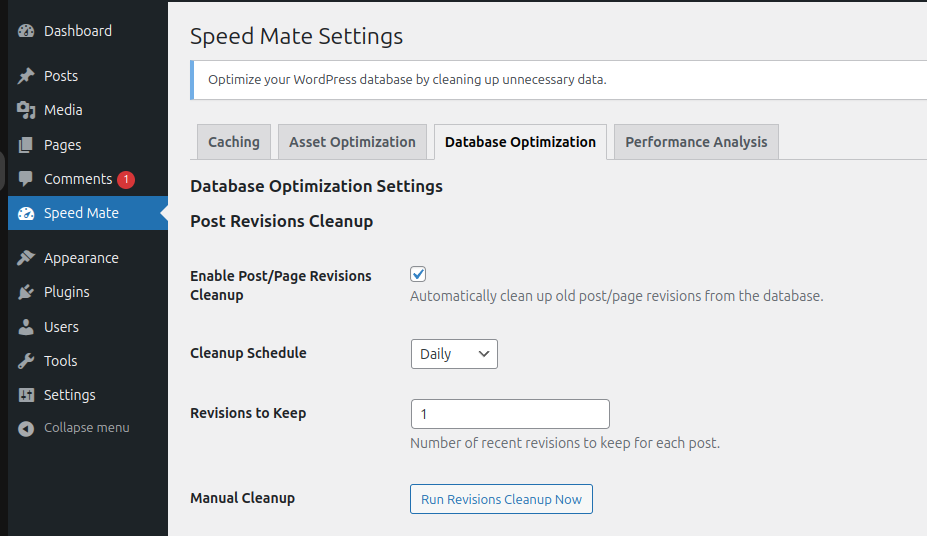Image resolution: width=927 pixels, height=536 pixels.
Task: Run Revisions Cleanup Now
Action: (x=501, y=499)
